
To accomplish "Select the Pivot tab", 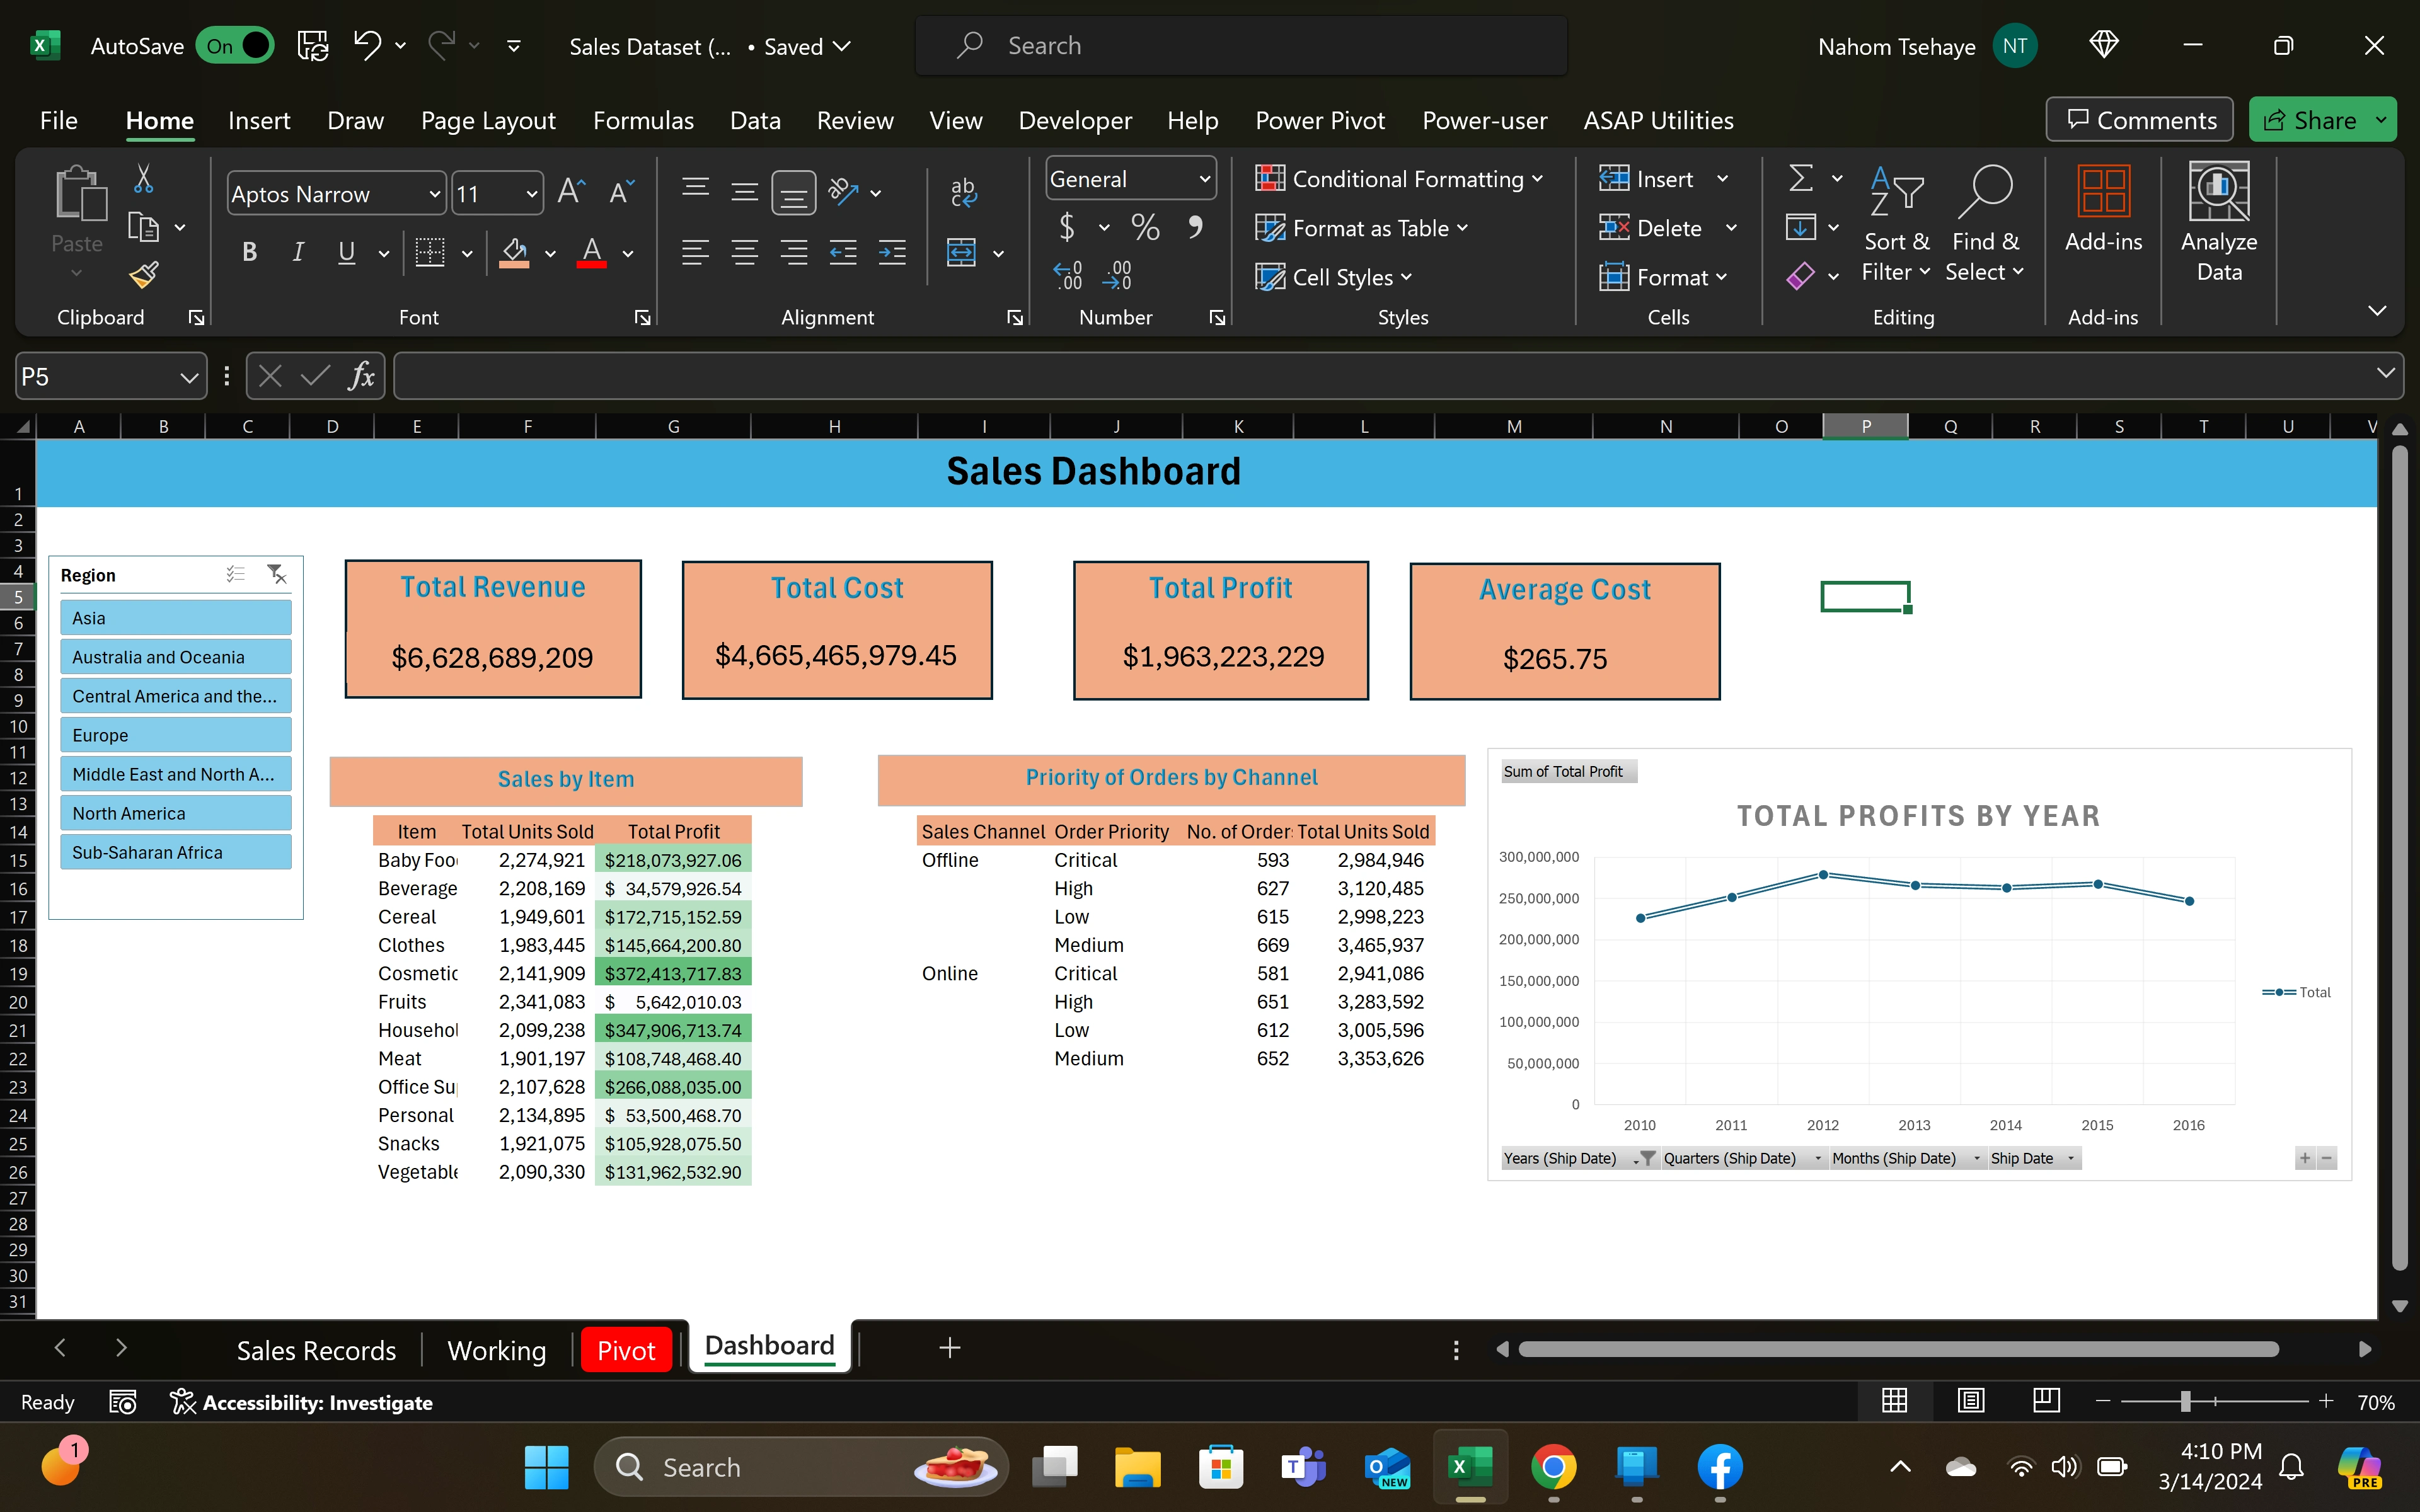I will pyautogui.click(x=625, y=1346).
